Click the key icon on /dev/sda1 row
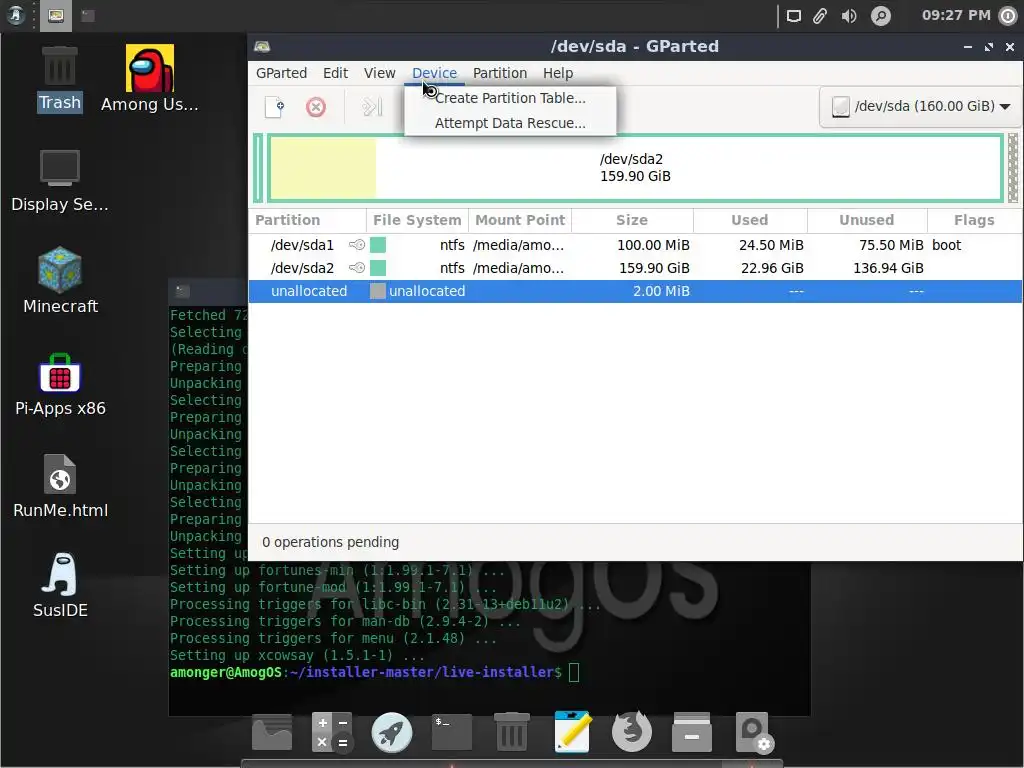This screenshot has height=768, width=1024. tap(357, 245)
